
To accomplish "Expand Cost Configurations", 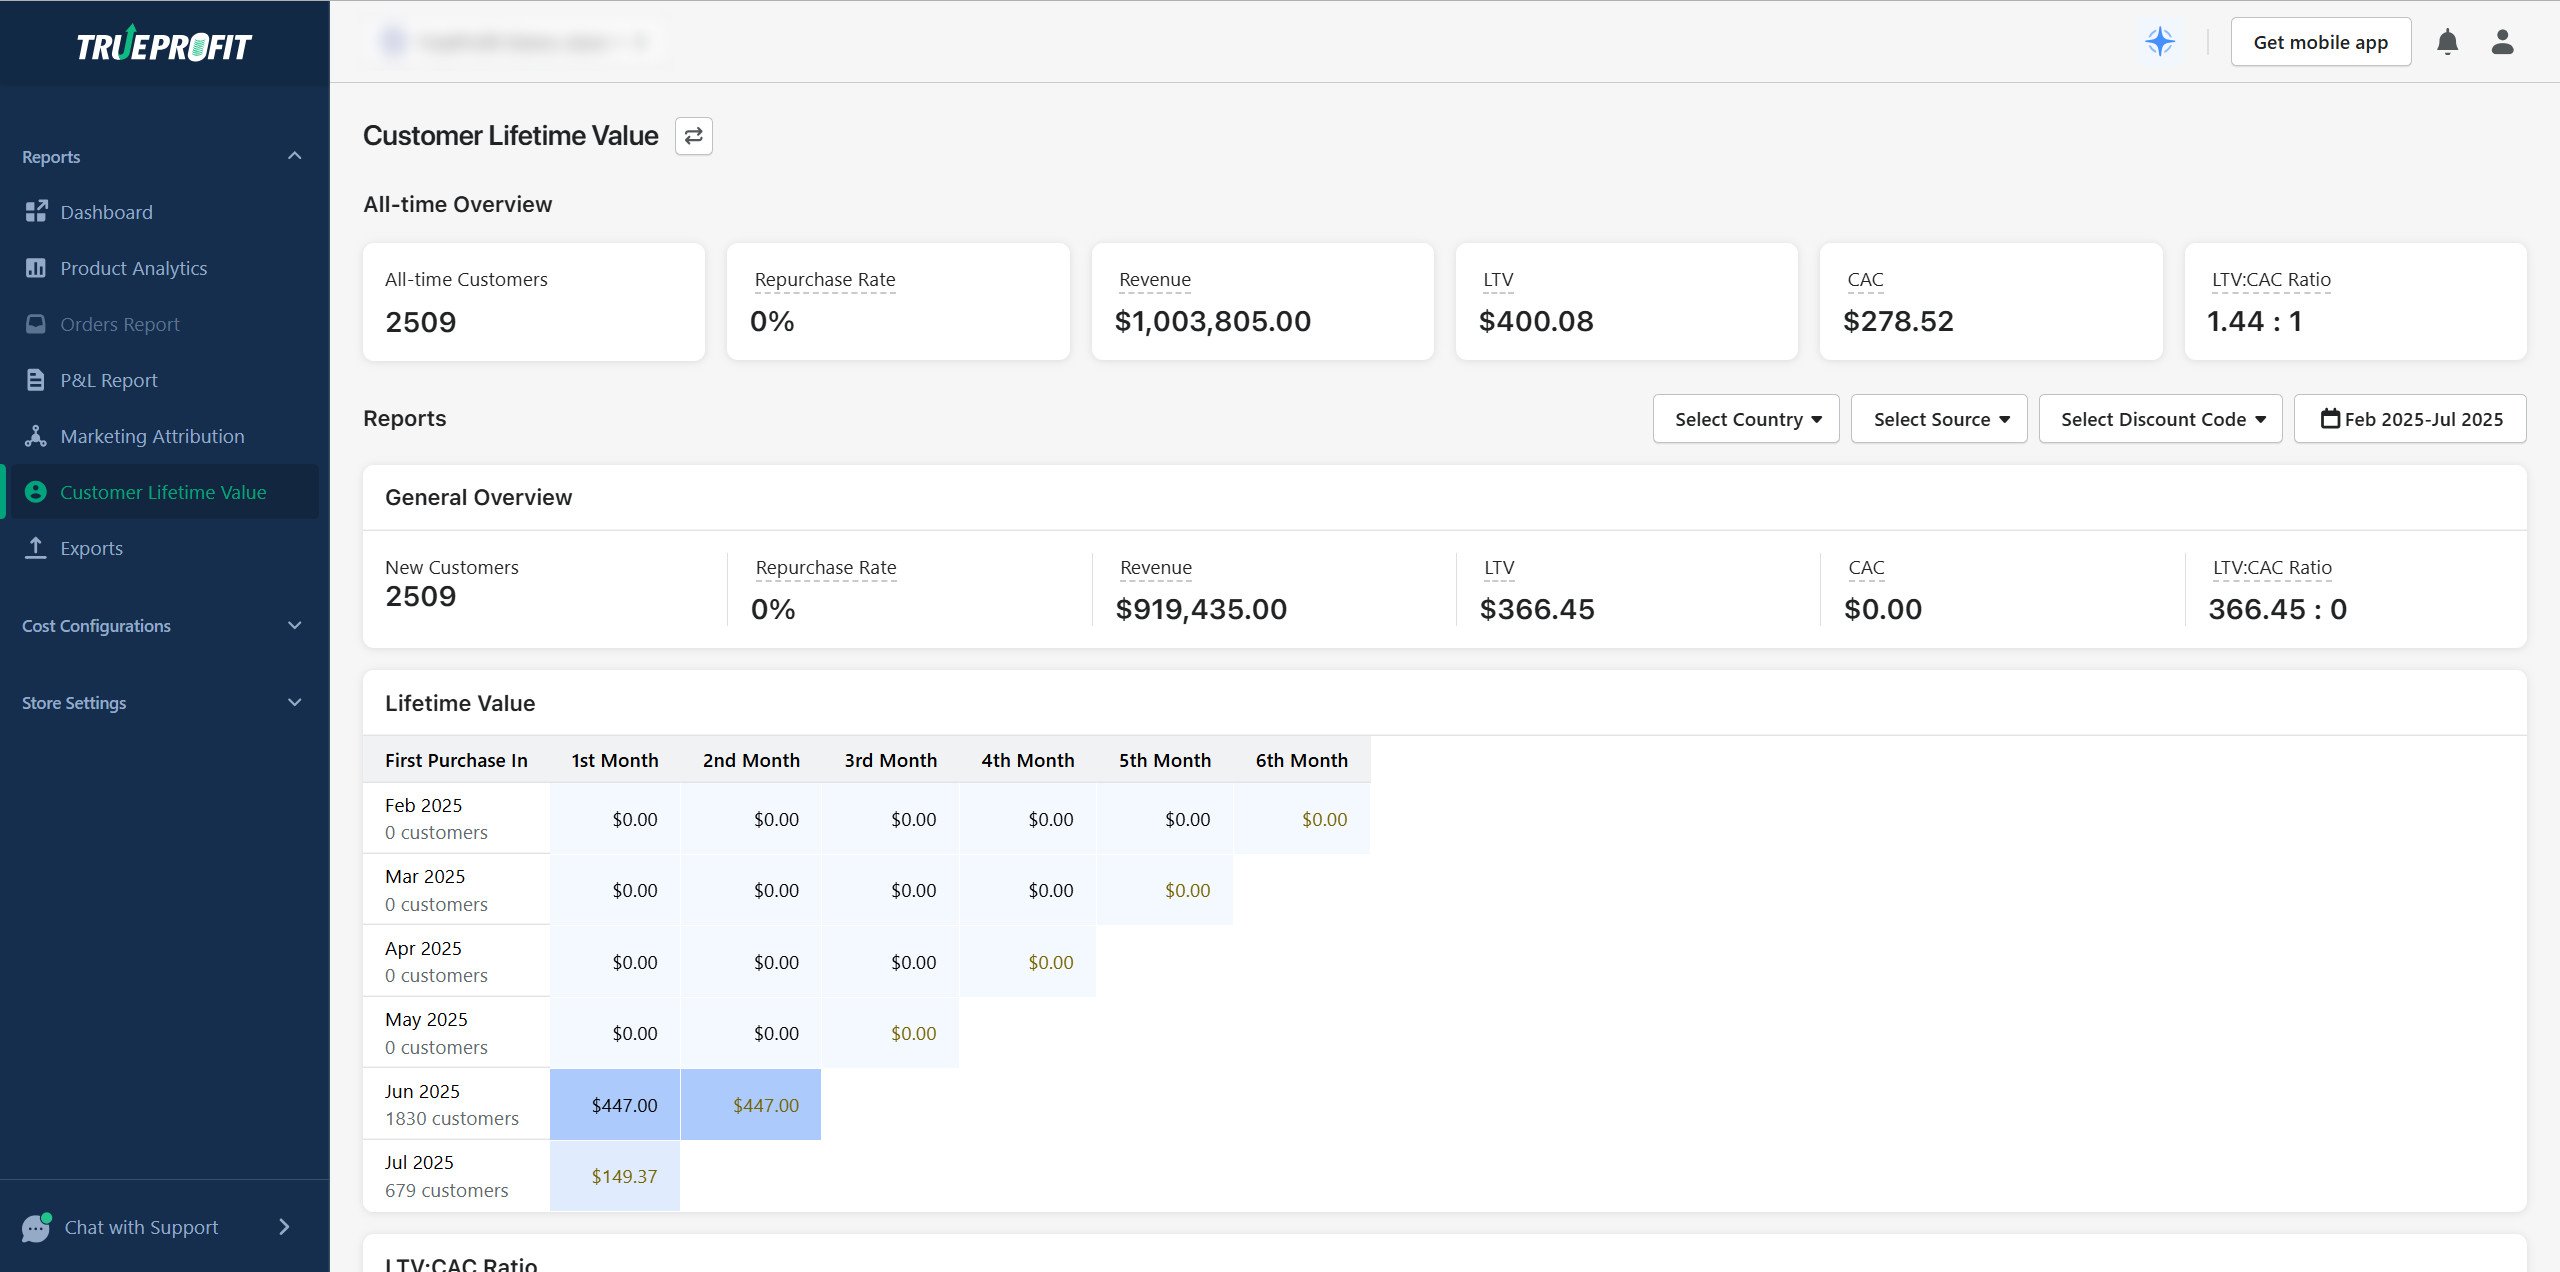I will [293, 625].
